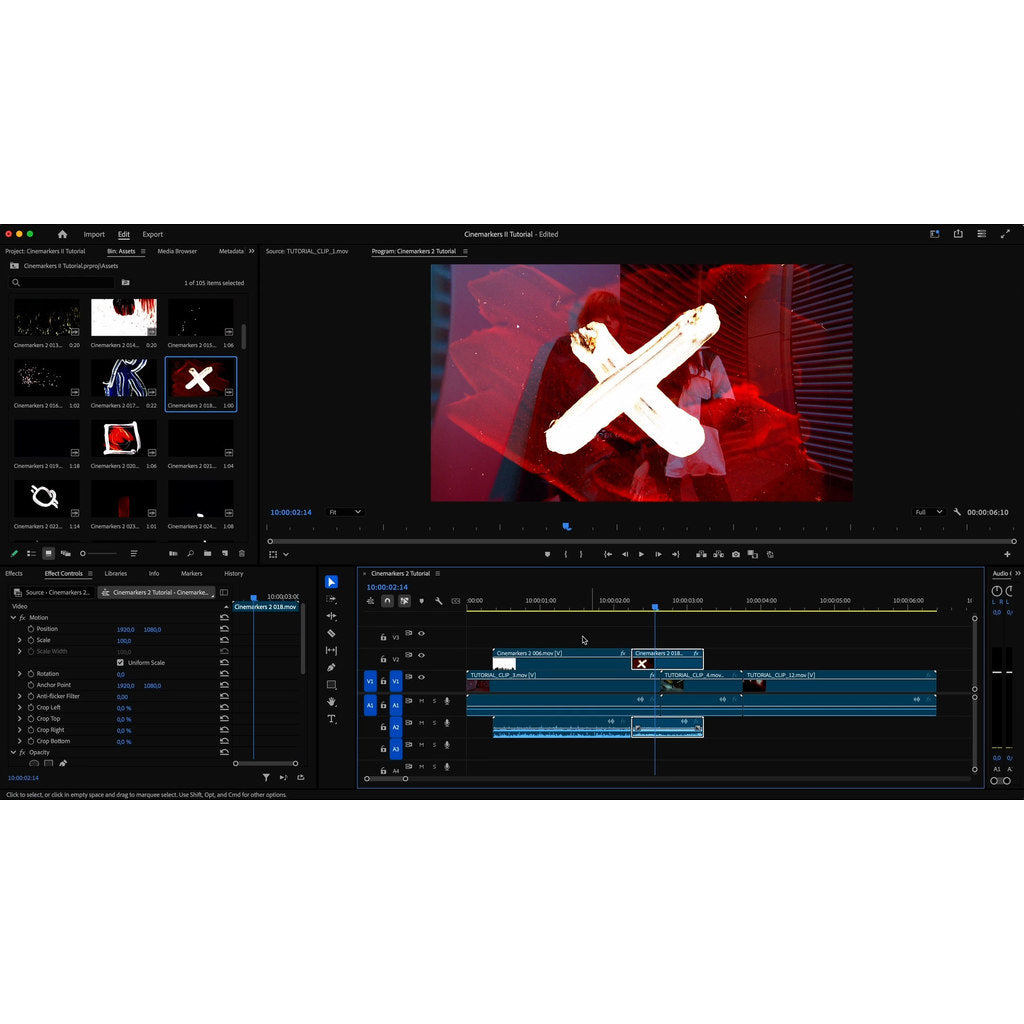Open the Fit zoom level dropdown

tap(345, 512)
